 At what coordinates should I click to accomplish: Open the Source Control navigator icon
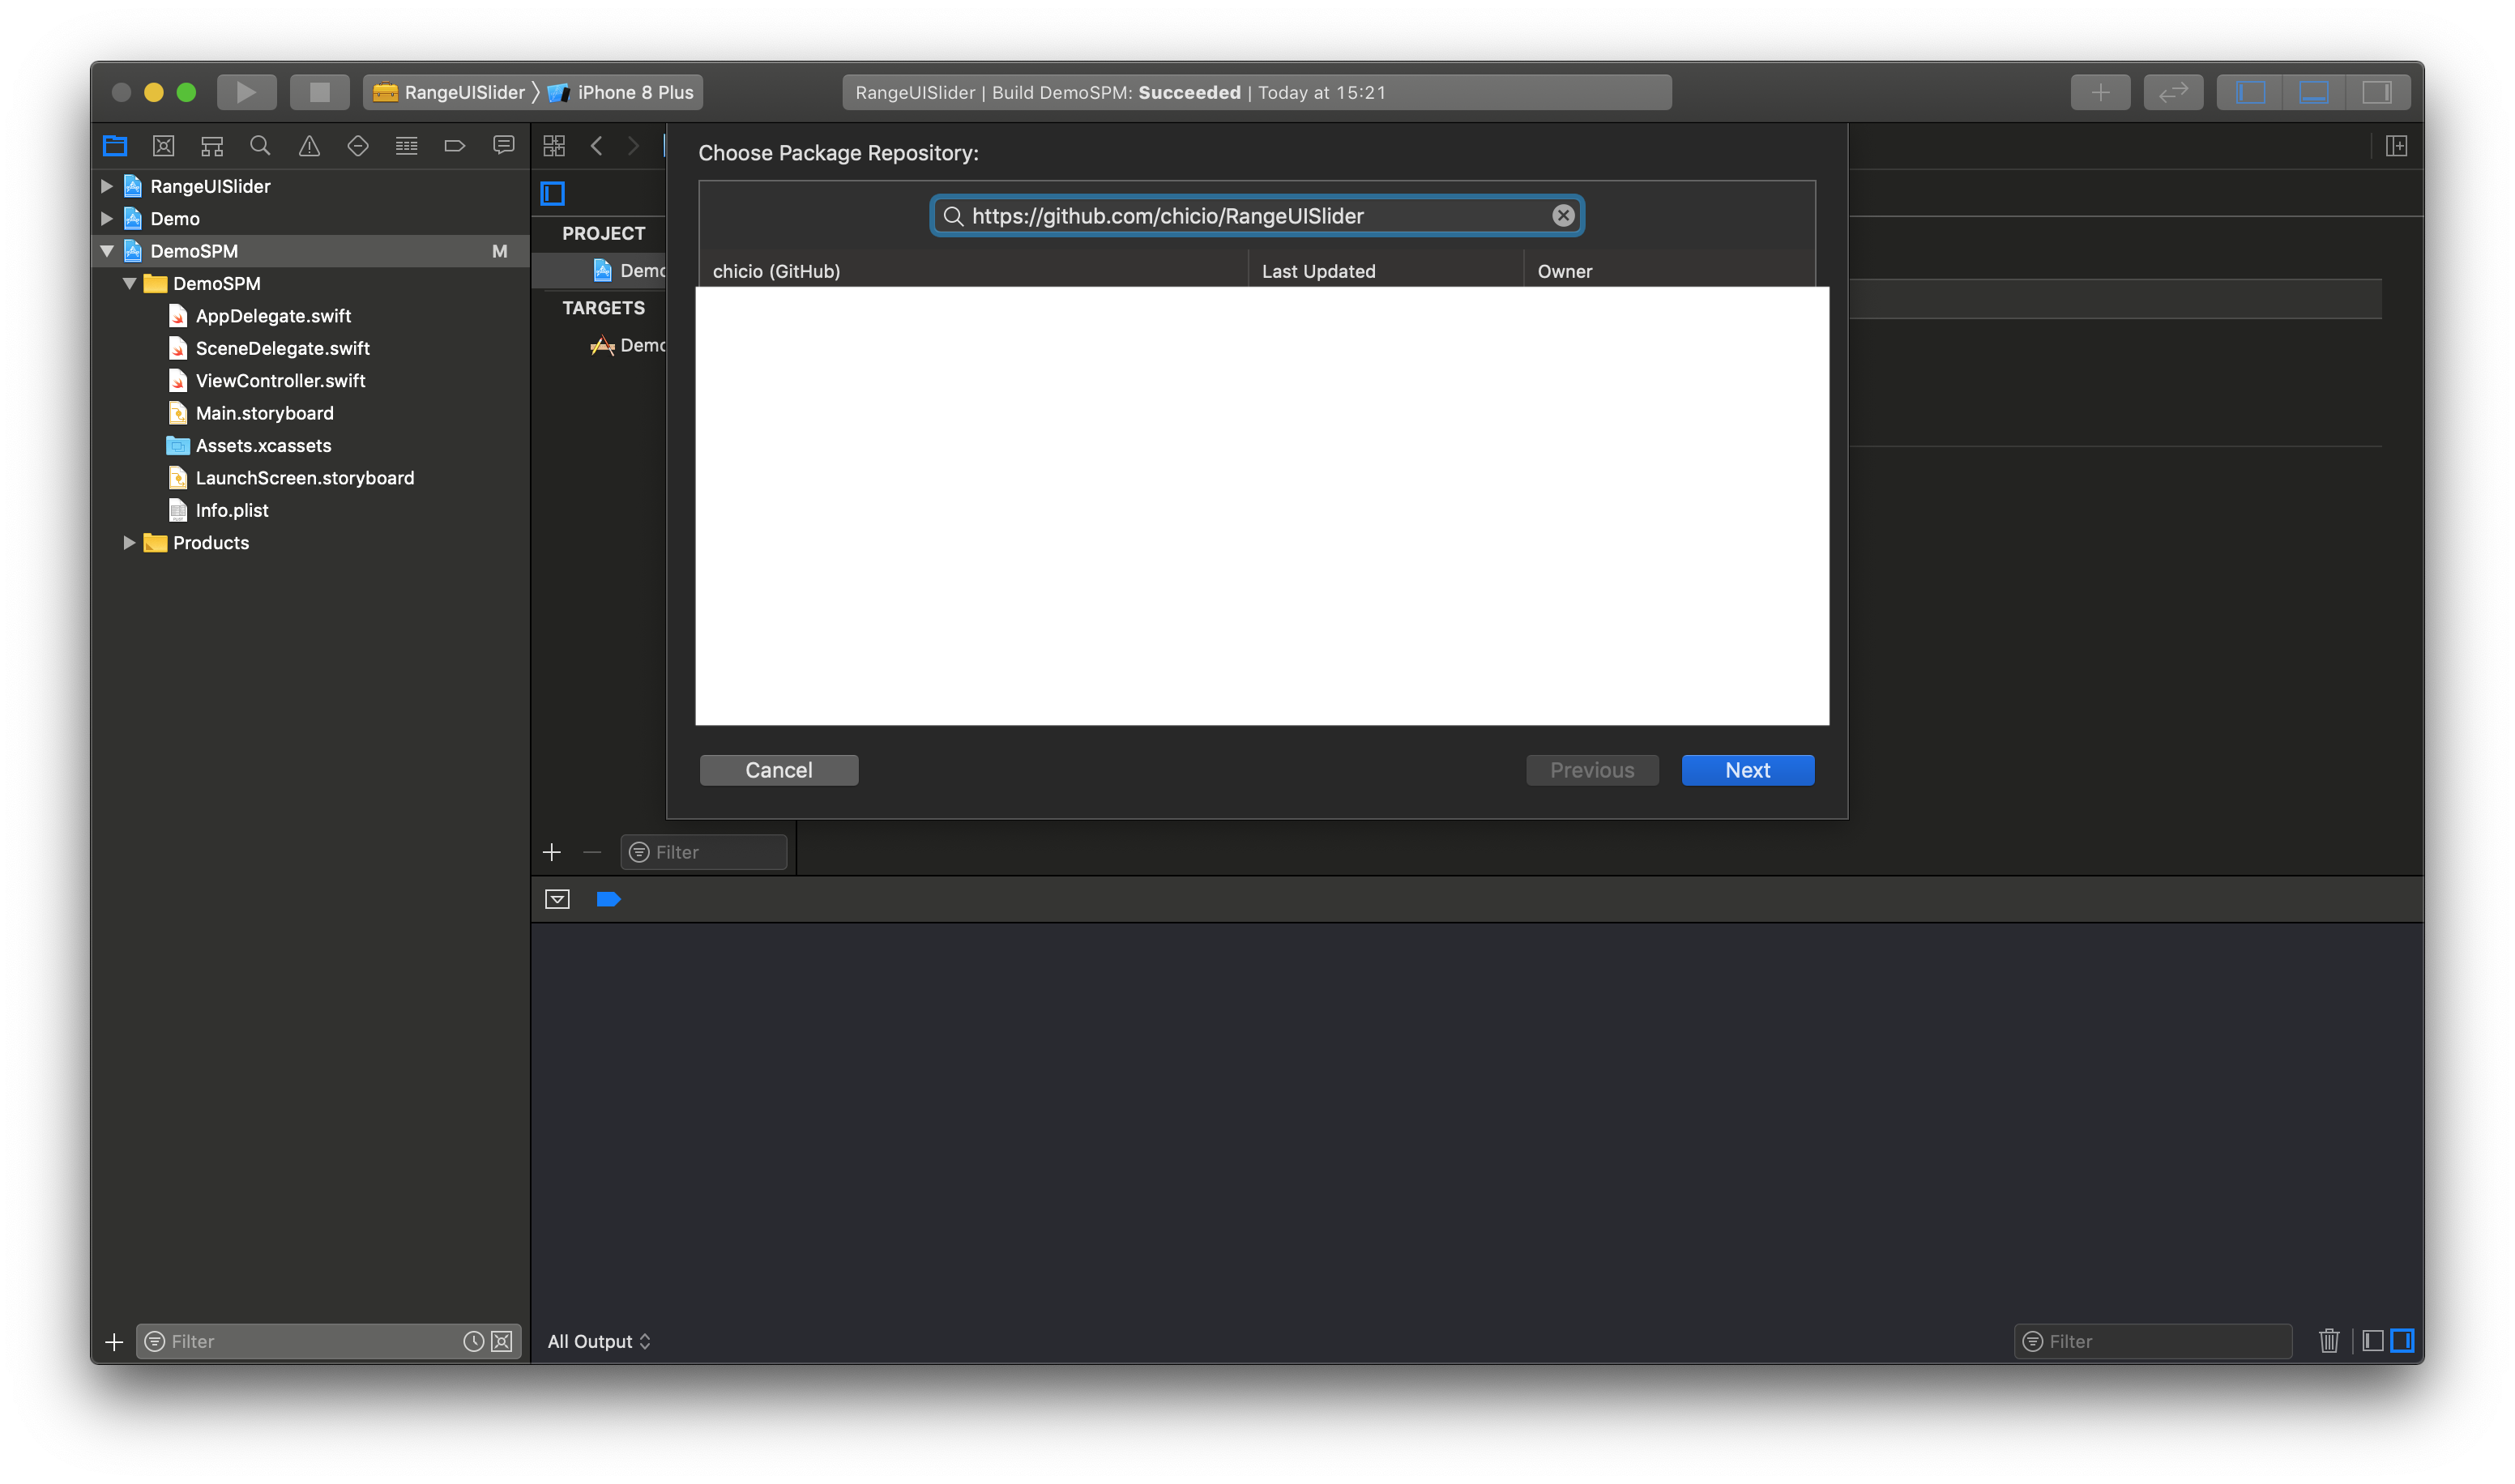coord(163,146)
